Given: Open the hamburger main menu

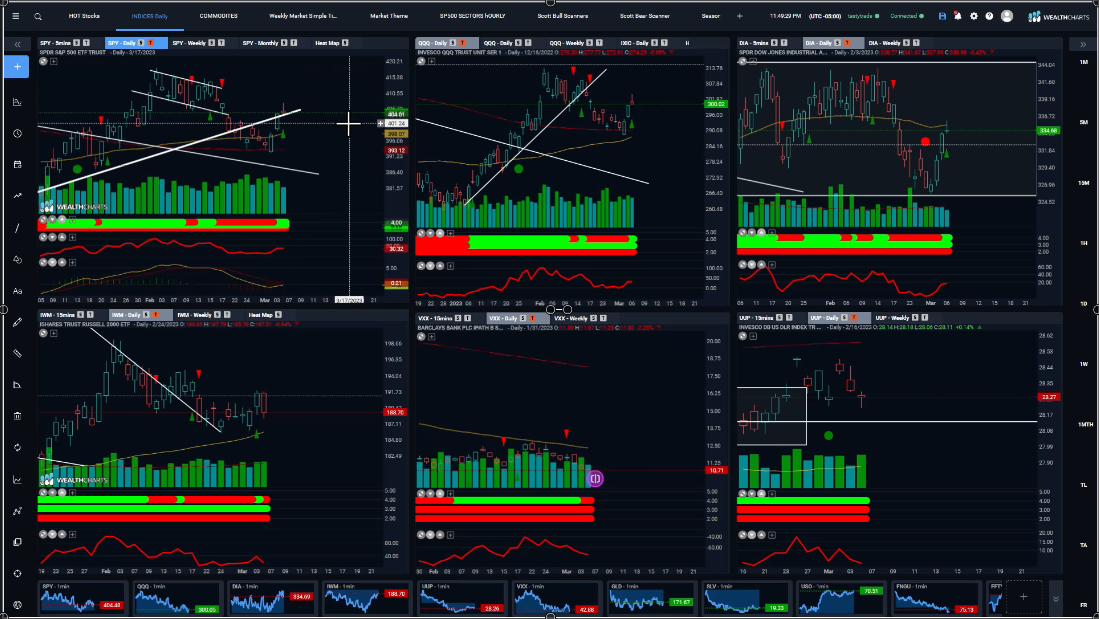Looking at the screenshot, I should click(x=16, y=16).
